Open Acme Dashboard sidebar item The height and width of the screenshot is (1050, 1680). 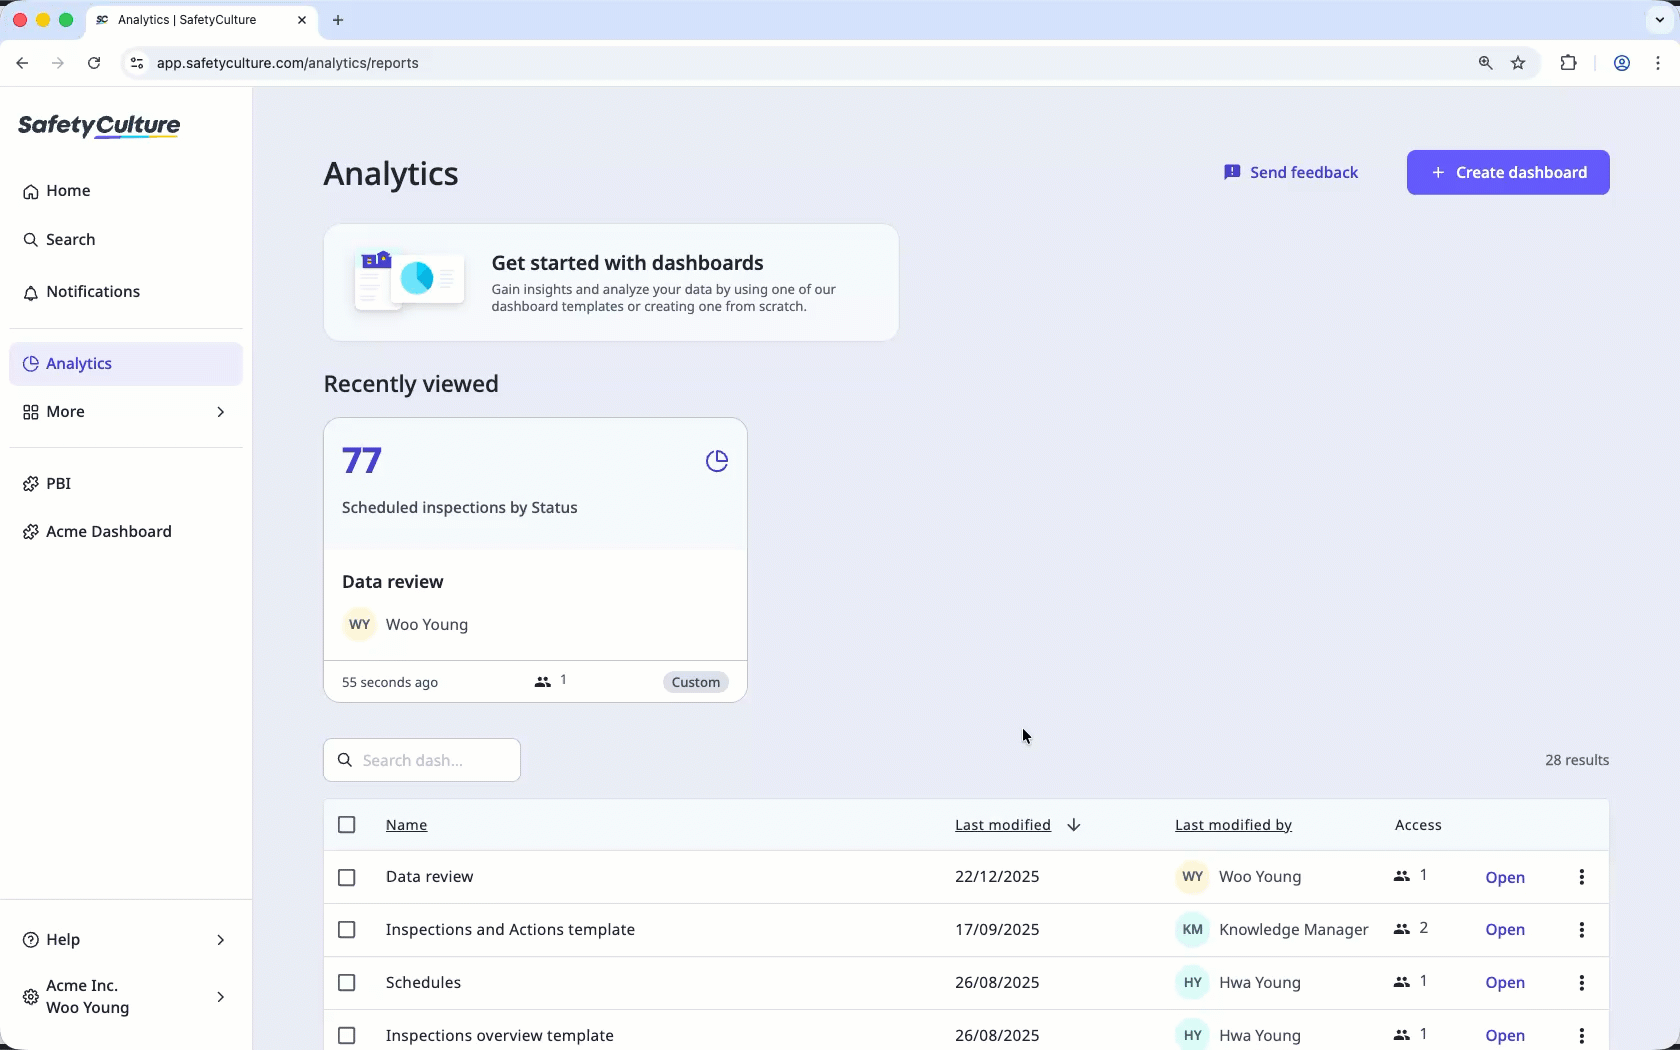125,532
